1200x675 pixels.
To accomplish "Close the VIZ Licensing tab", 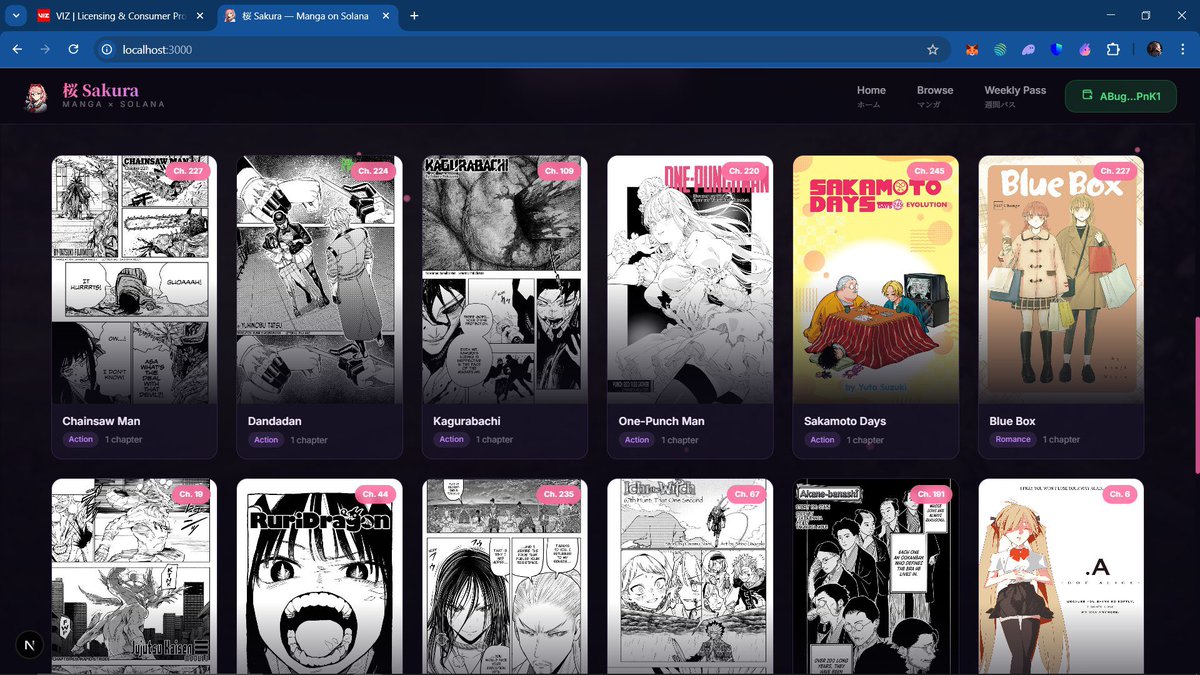I will pos(200,16).
